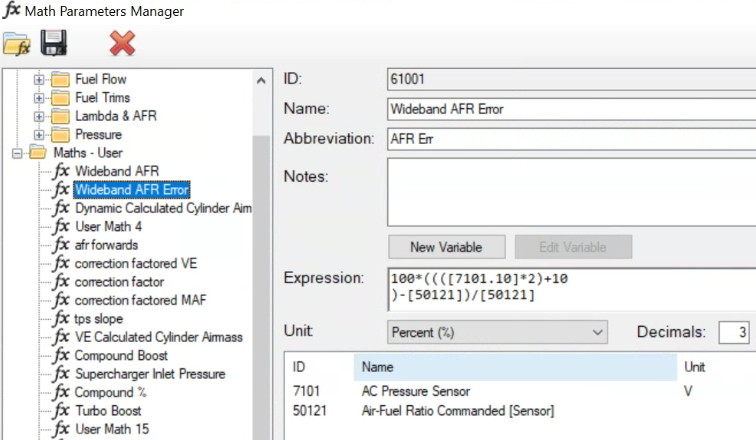This screenshot has height=440, width=756.
Task: Select Compound Boost math item
Action: click(121, 356)
